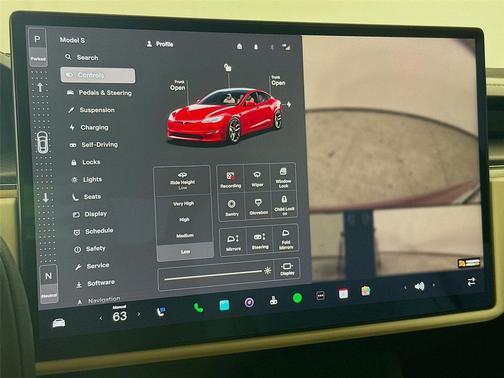Toggle Window Lock
The width and height of the screenshot is (504, 378).
pyautogui.click(x=283, y=178)
